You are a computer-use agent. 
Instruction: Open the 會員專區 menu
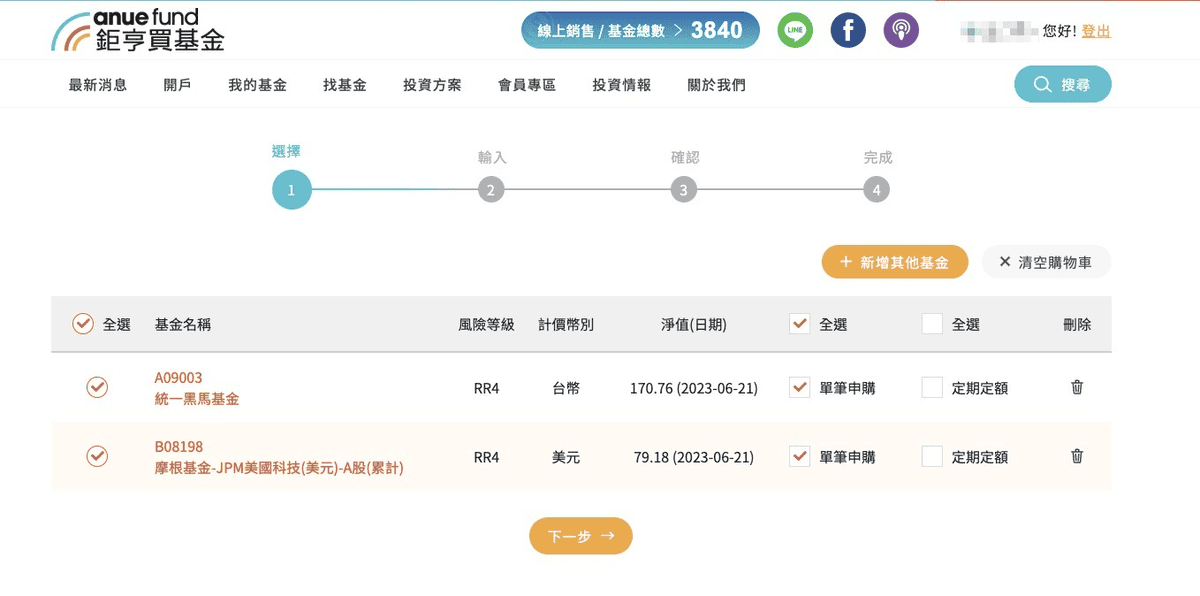(527, 85)
